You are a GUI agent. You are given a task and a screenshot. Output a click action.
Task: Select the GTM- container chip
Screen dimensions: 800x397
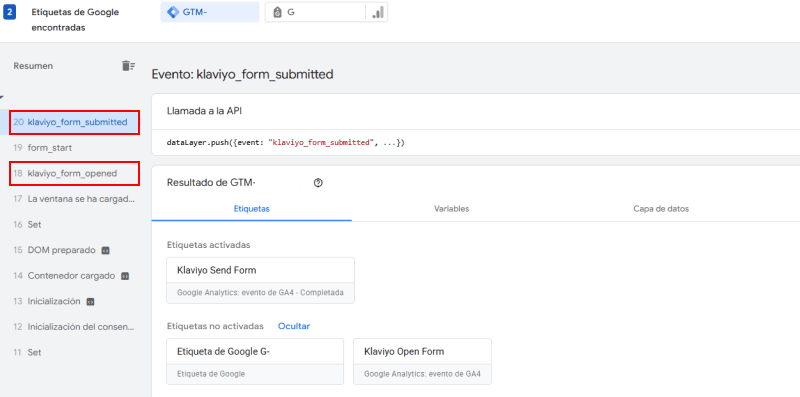(210, 12)
